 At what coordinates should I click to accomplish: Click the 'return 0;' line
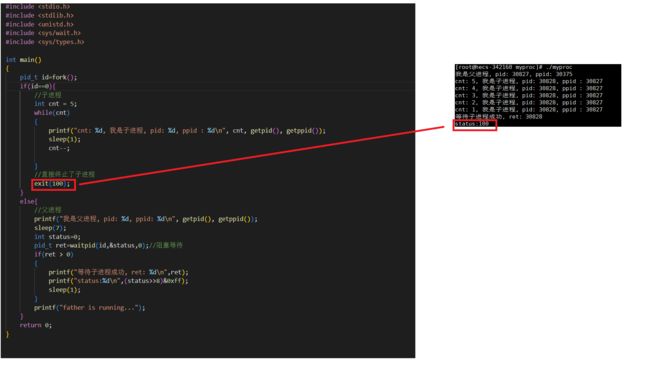point(36,325)
